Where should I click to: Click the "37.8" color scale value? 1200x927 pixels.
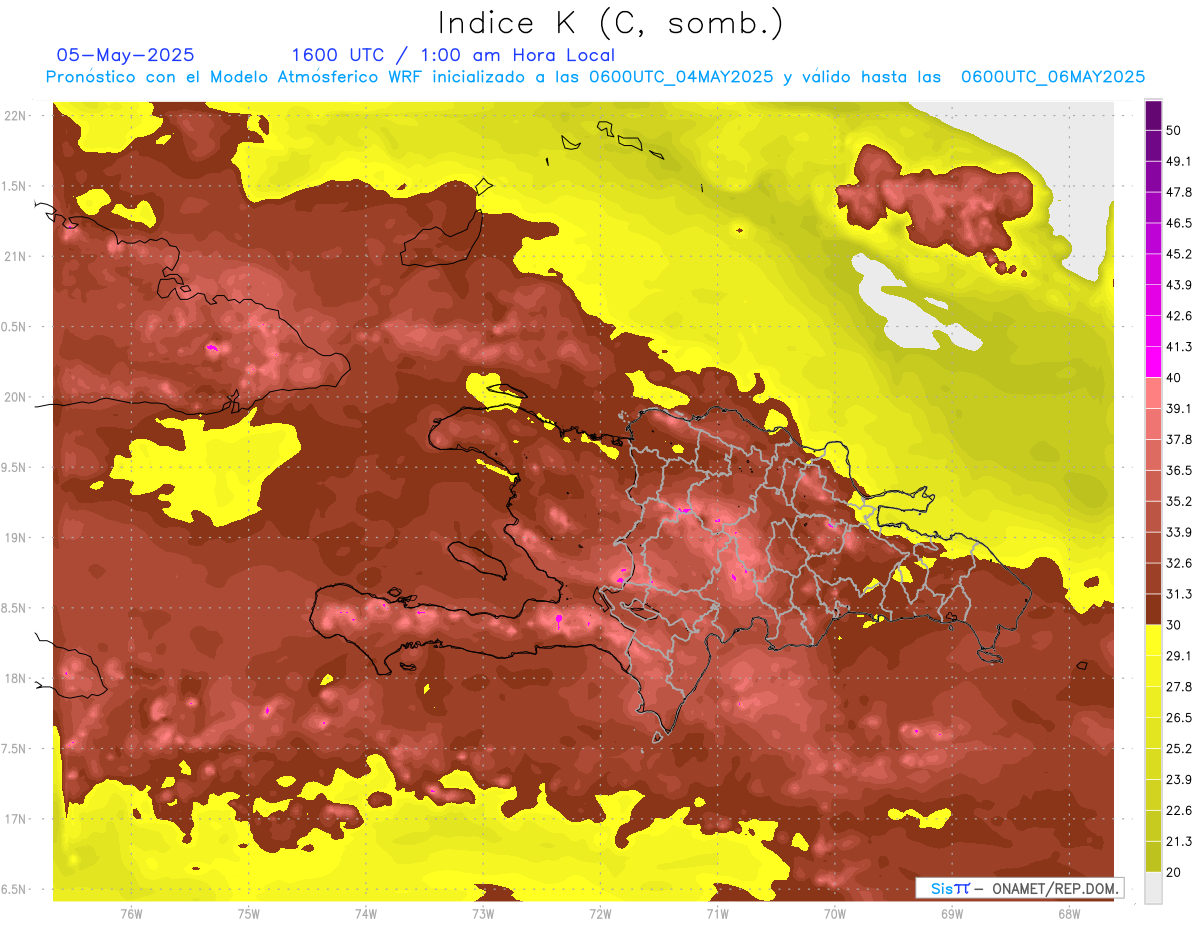[1179, 439]
